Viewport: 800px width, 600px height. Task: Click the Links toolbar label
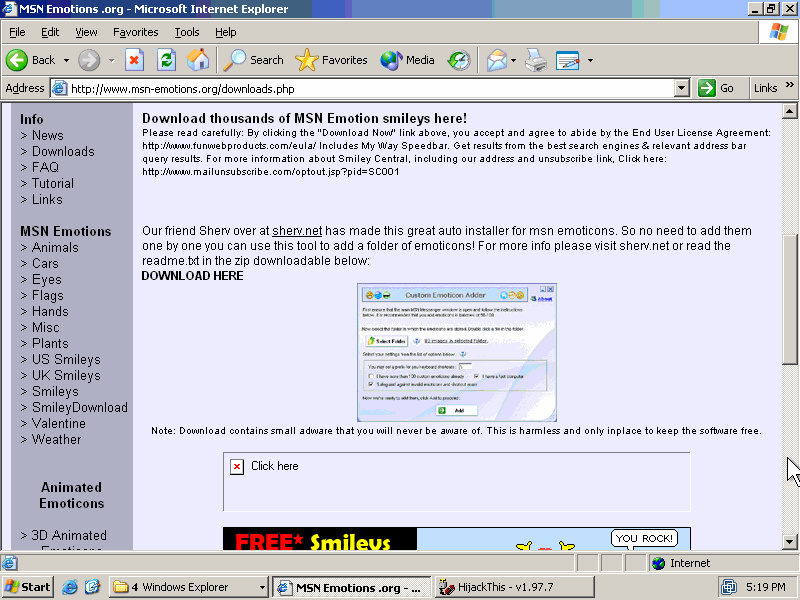point(765,88)
